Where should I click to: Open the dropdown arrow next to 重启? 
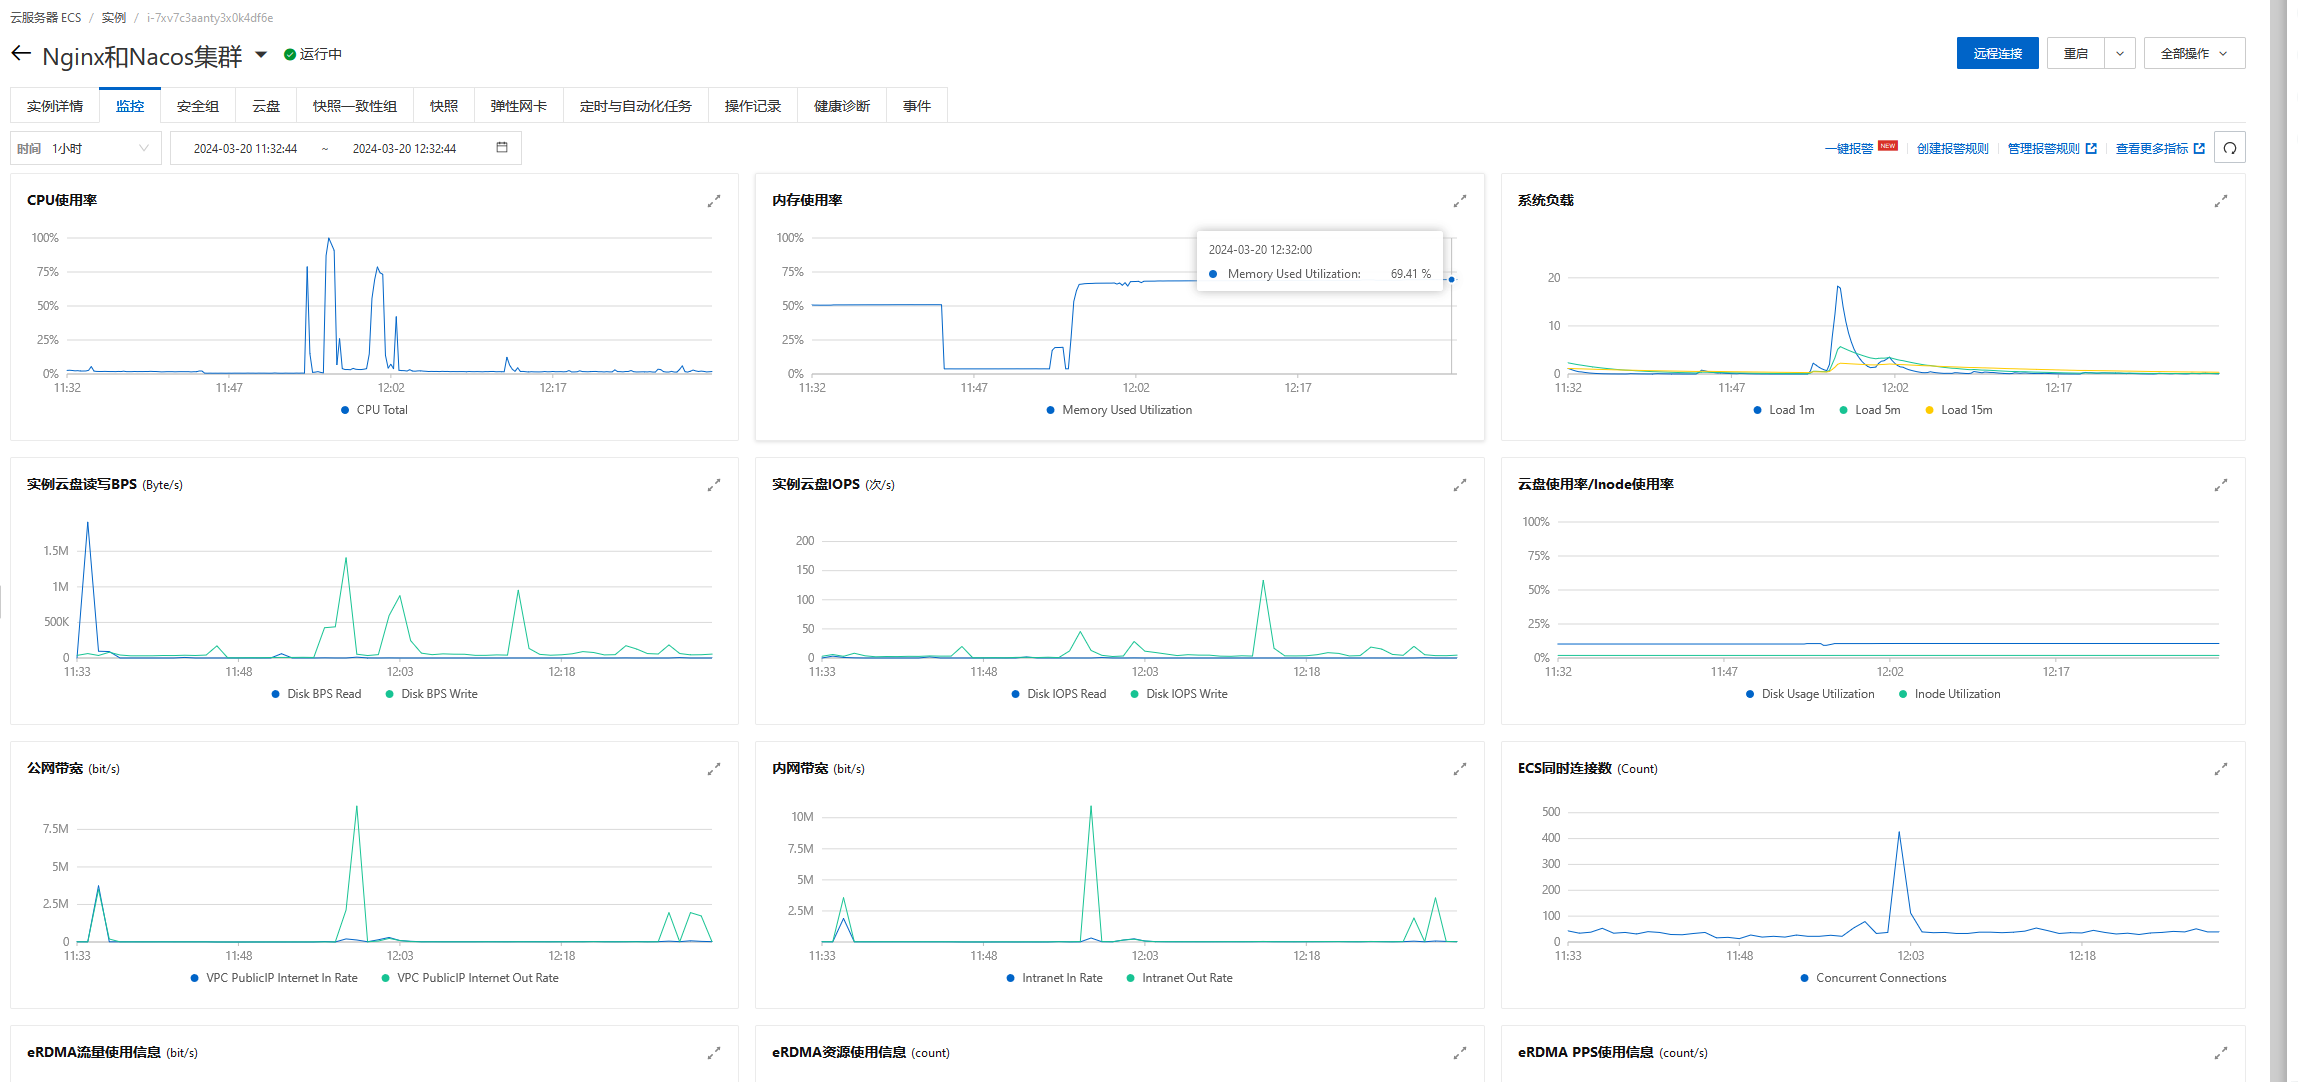coord(2119,53)
